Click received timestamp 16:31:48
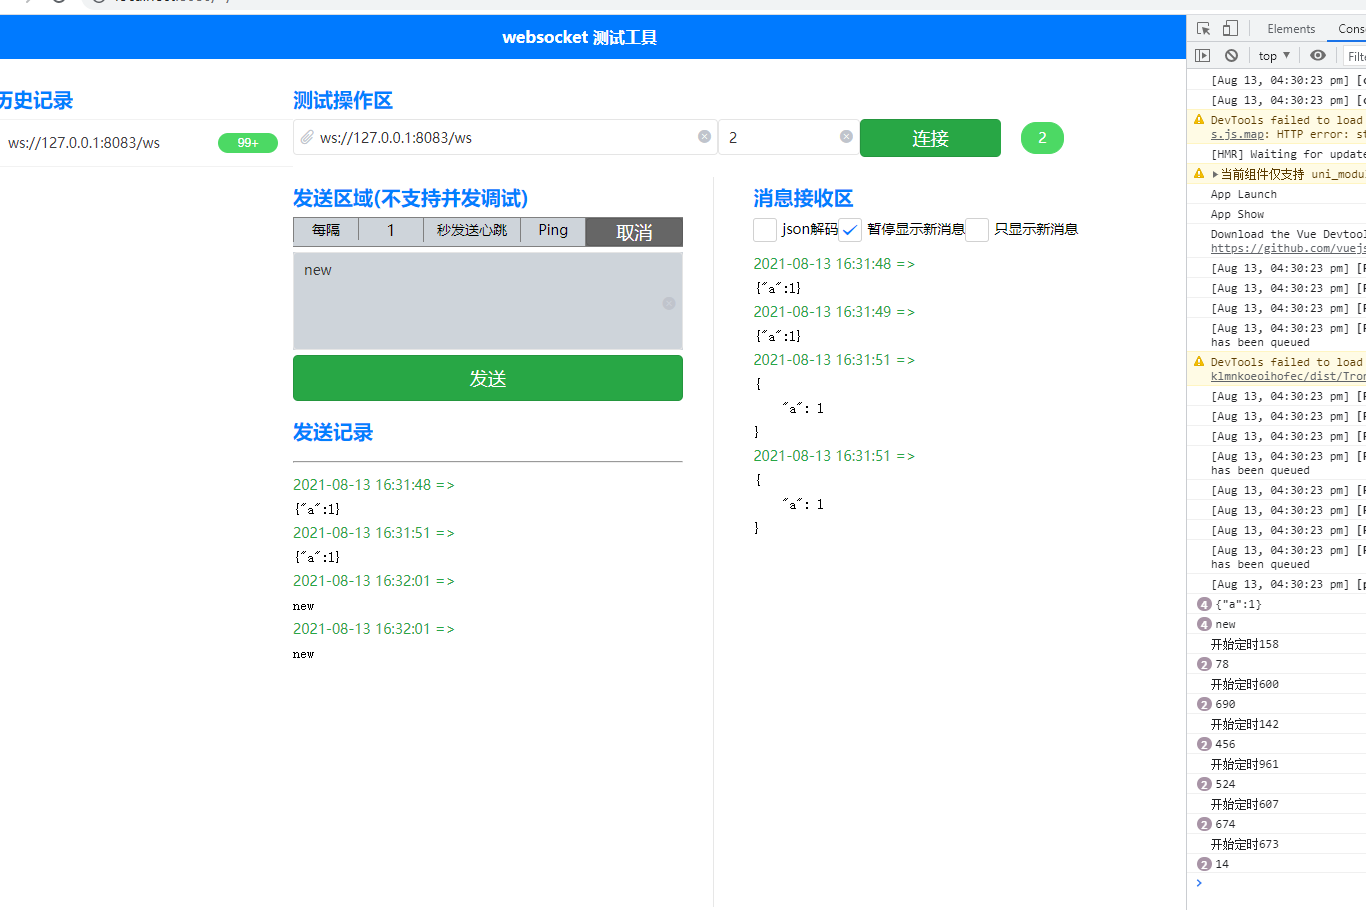Screen dimensions: 1366x910 (x=834, y=264)
